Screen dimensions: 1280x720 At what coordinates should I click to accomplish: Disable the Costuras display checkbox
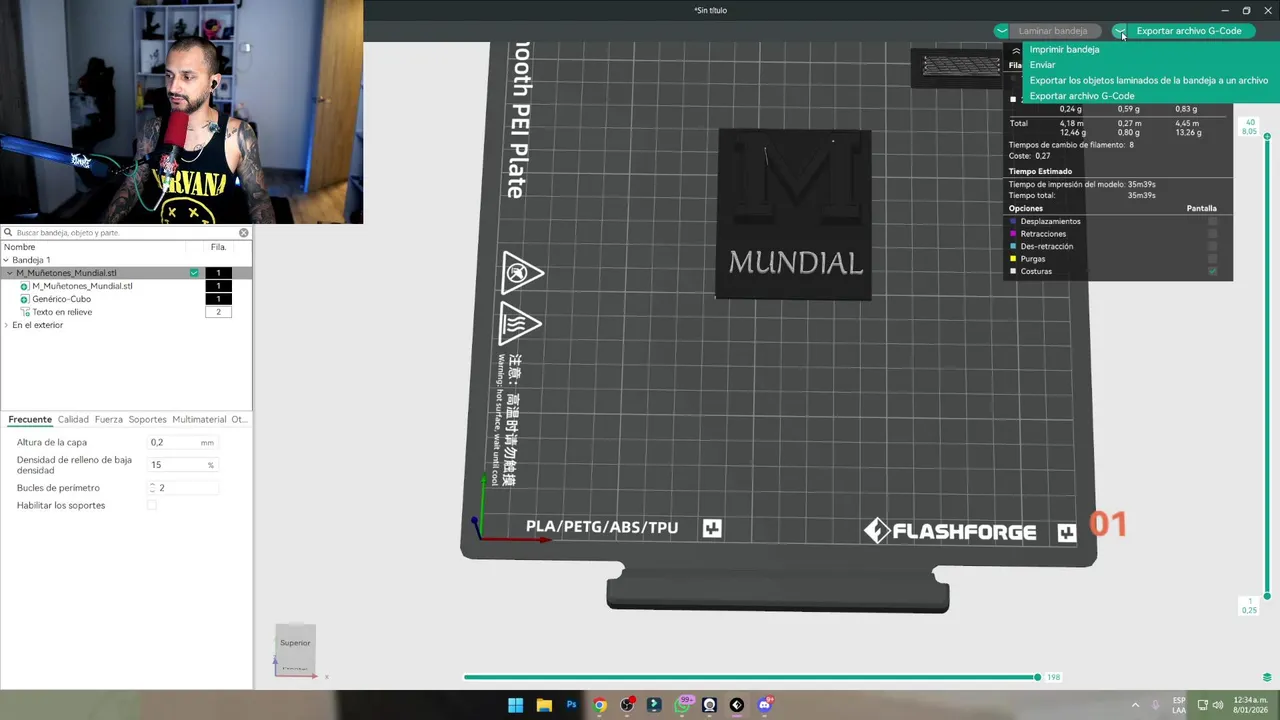point(1213,271)
